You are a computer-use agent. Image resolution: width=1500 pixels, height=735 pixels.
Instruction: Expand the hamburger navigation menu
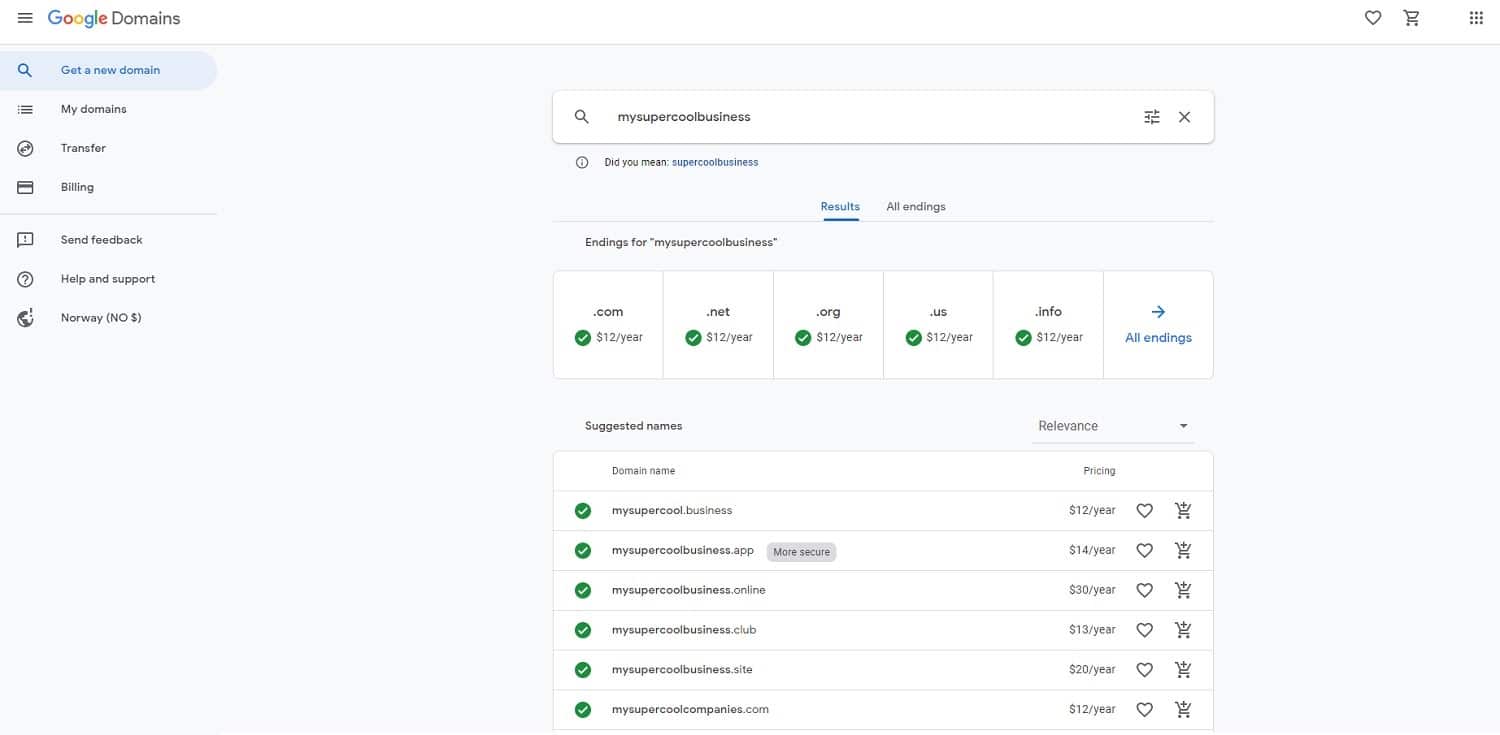[25, 17]
